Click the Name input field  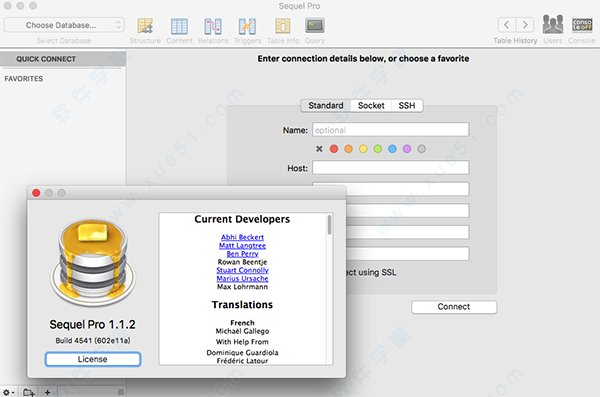(x=391, y=130)
